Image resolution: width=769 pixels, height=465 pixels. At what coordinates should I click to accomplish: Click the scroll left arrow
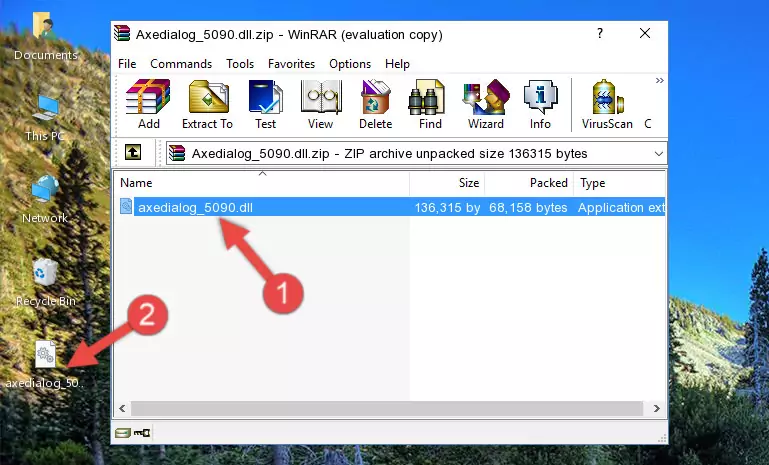123,408
